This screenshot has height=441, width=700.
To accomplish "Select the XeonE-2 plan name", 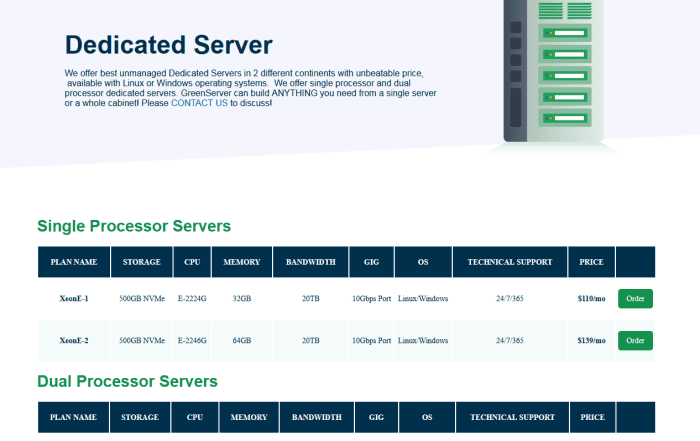I will [74, 340].
